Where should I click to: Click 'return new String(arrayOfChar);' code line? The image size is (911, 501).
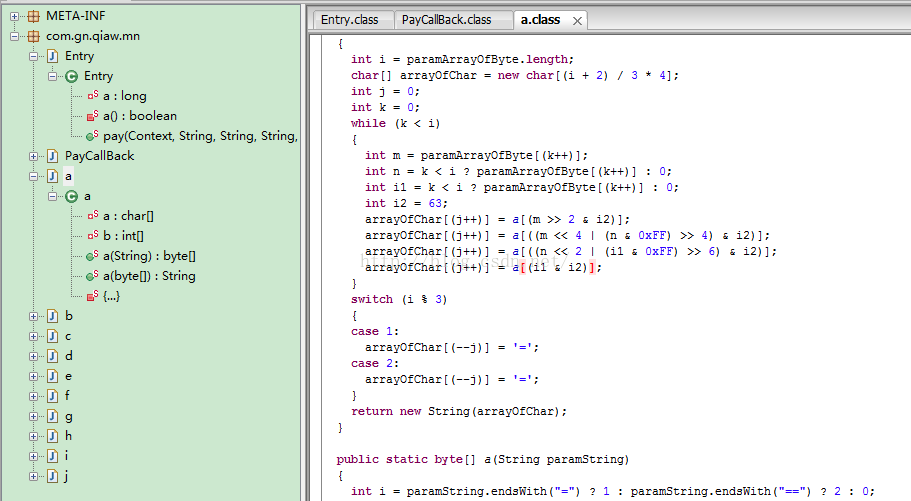pyautogui.click(x=459, y=411)
